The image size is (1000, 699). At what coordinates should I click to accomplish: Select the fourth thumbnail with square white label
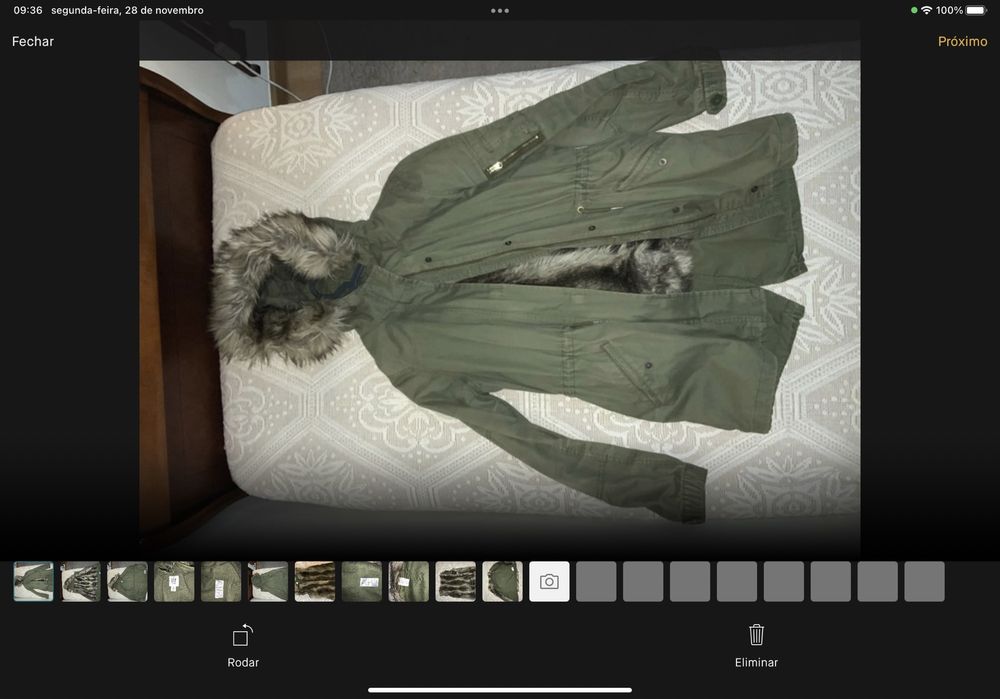[x=174, y=581]
